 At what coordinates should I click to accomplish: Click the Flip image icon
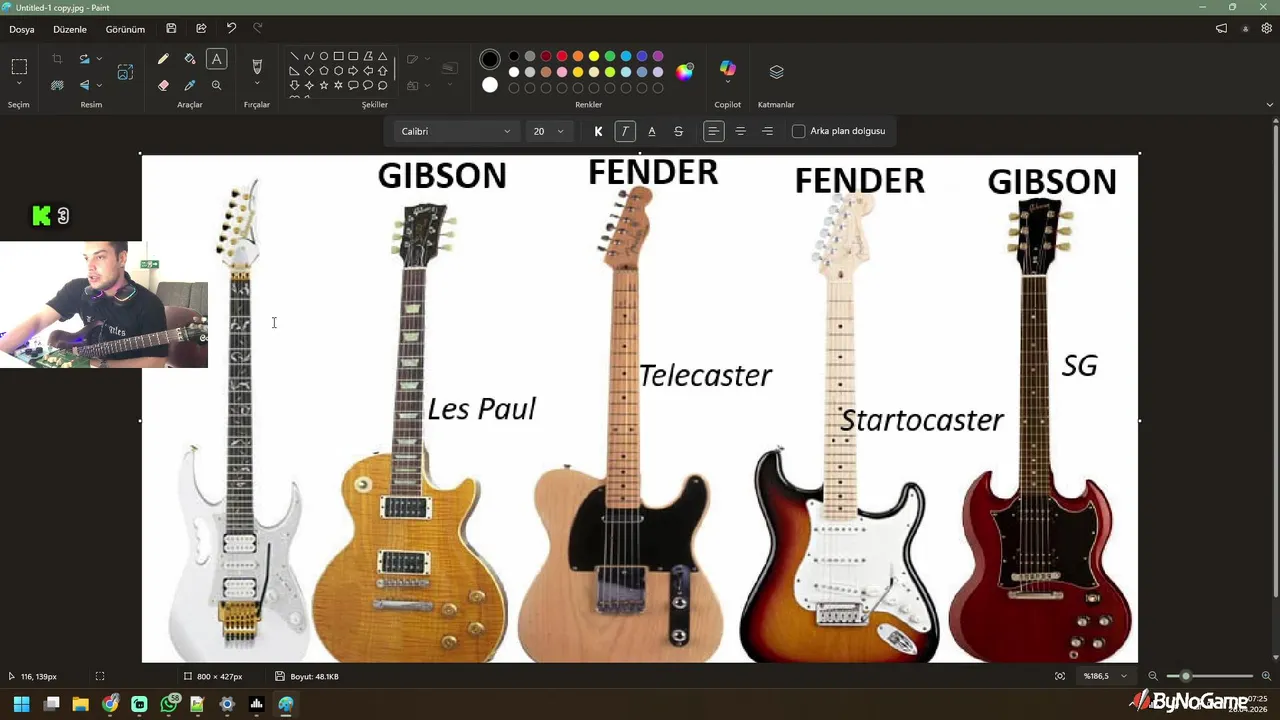pos(84,85)
